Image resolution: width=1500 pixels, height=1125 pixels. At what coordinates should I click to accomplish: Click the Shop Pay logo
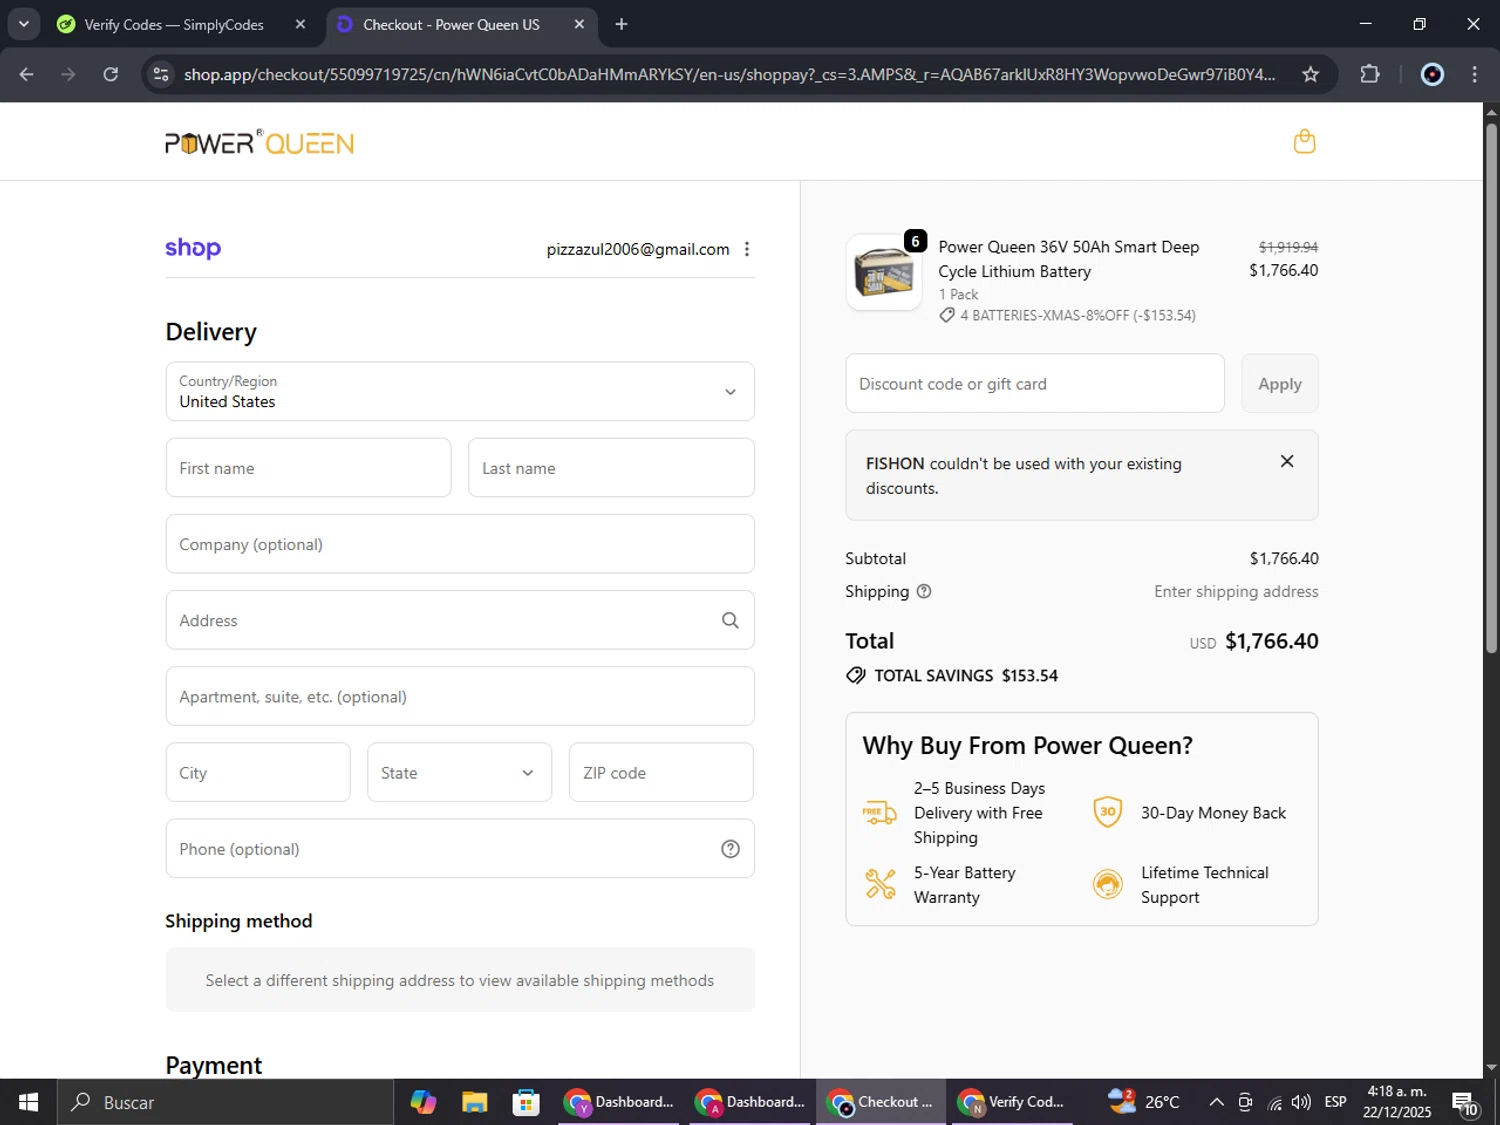193,248
